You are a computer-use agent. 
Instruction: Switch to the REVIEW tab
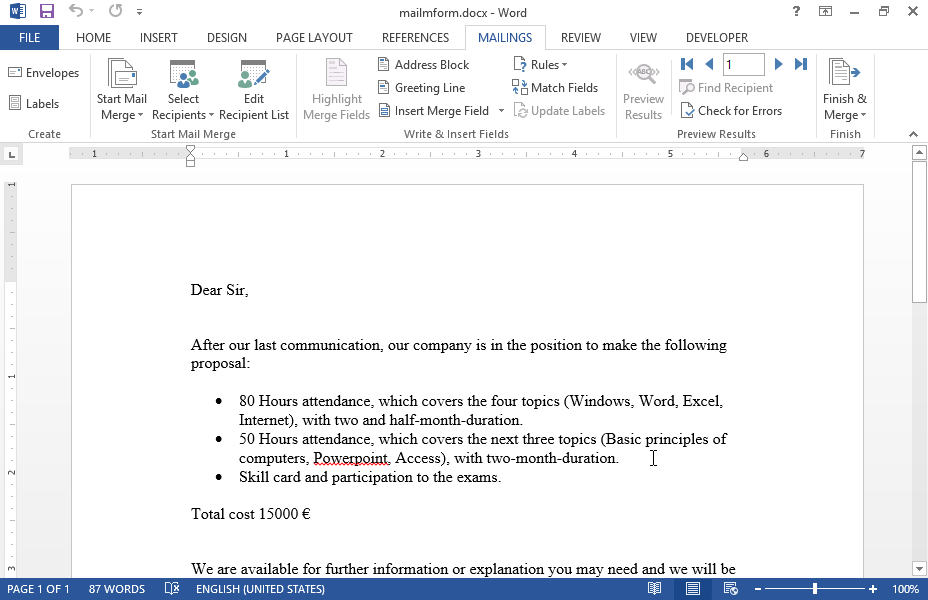point(581,38)
